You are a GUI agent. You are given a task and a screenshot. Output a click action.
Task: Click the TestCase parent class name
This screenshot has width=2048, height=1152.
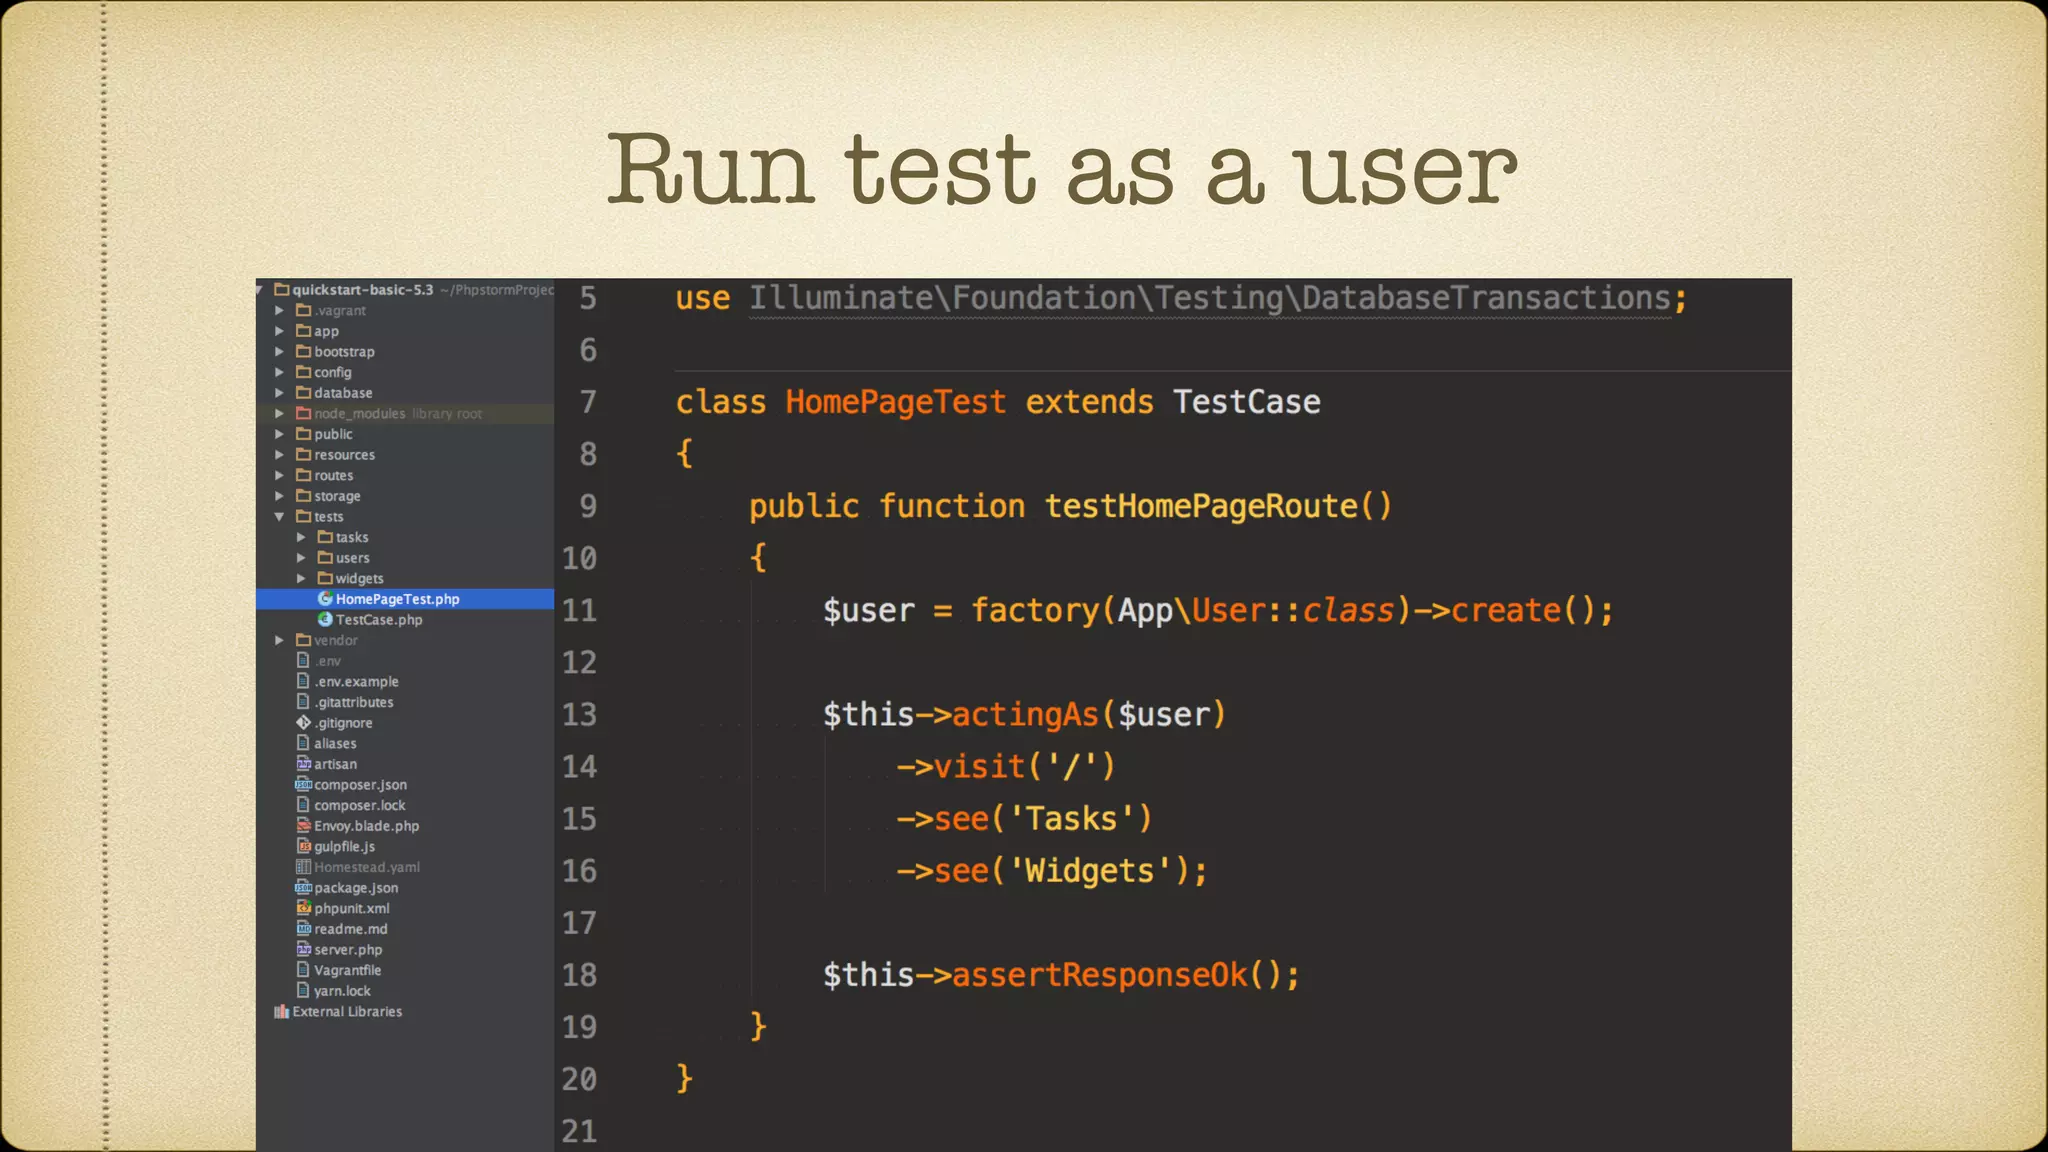[1246, 402]
